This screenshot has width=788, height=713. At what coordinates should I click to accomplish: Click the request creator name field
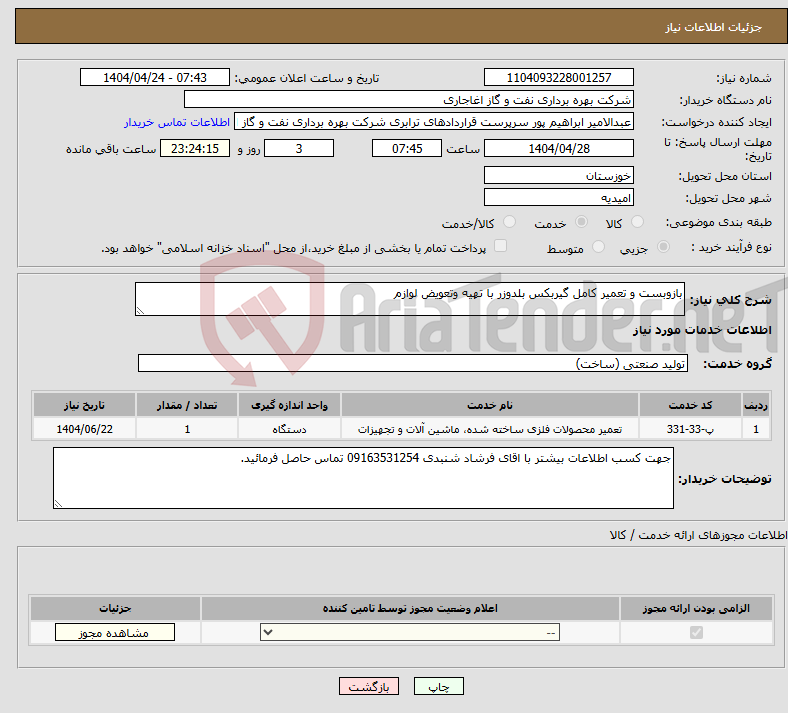(434, 122)
